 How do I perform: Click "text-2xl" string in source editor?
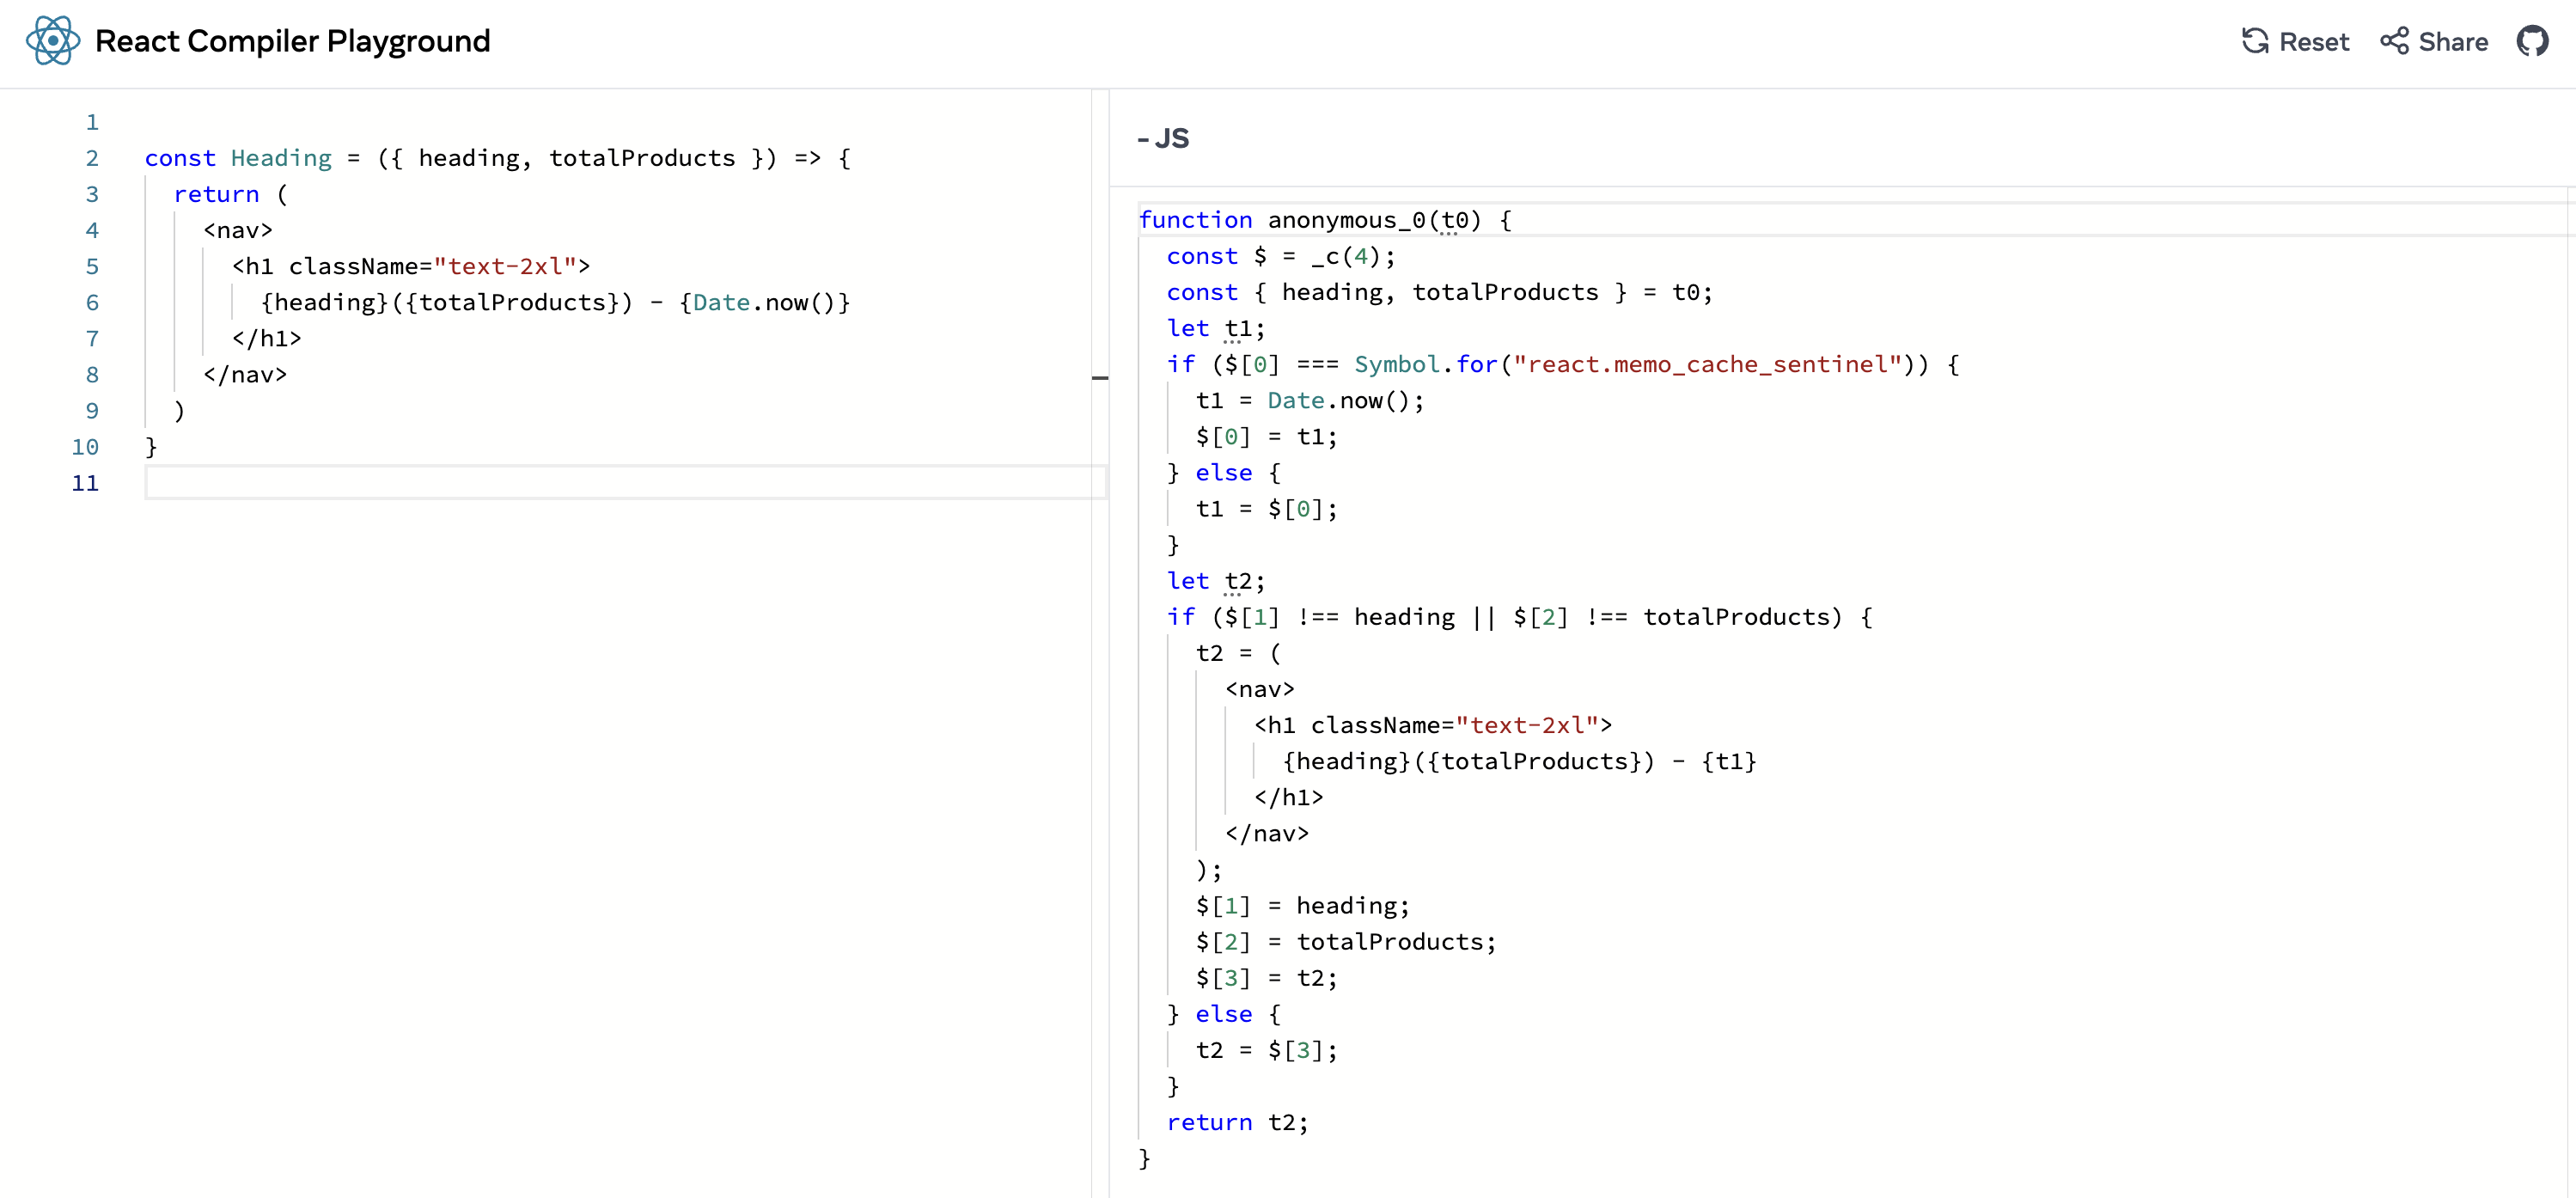505,266
